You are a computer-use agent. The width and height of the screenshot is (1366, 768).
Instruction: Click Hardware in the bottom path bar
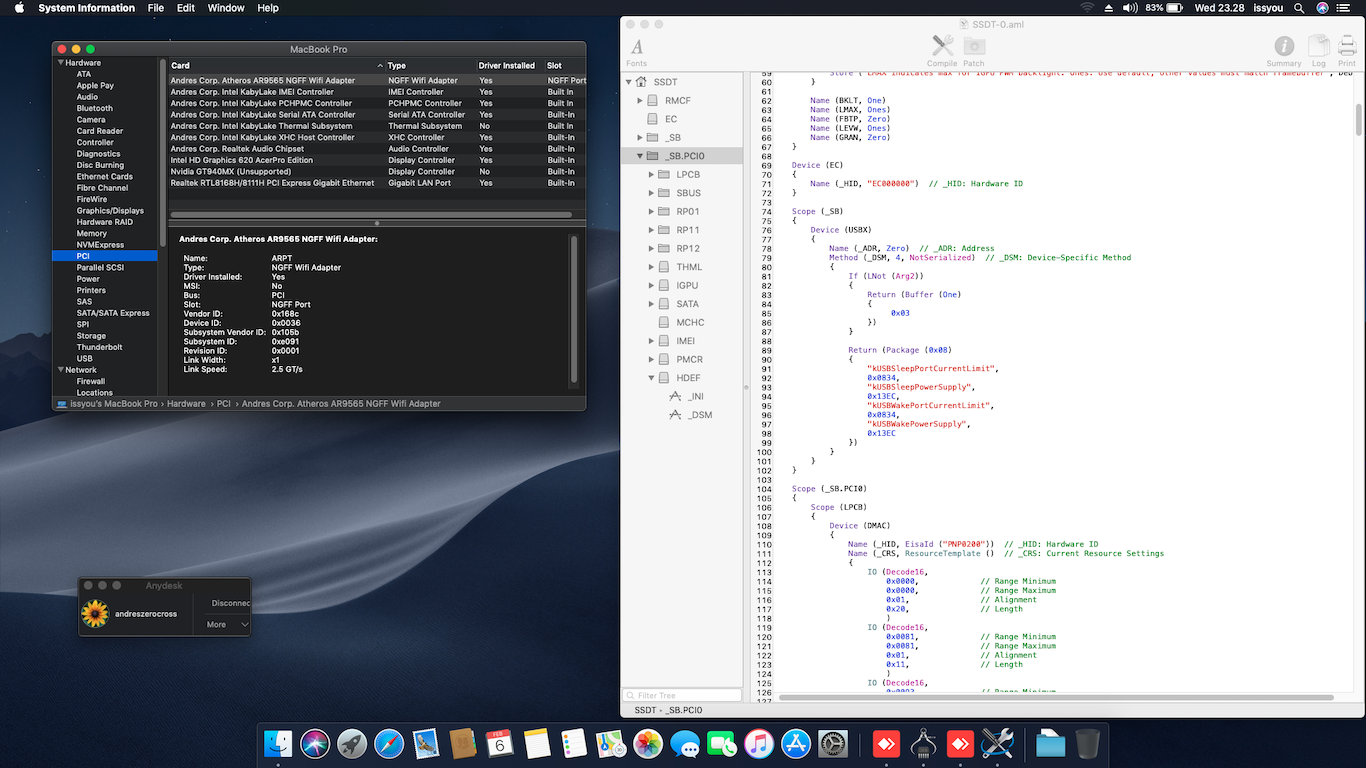tap(187, 404)
